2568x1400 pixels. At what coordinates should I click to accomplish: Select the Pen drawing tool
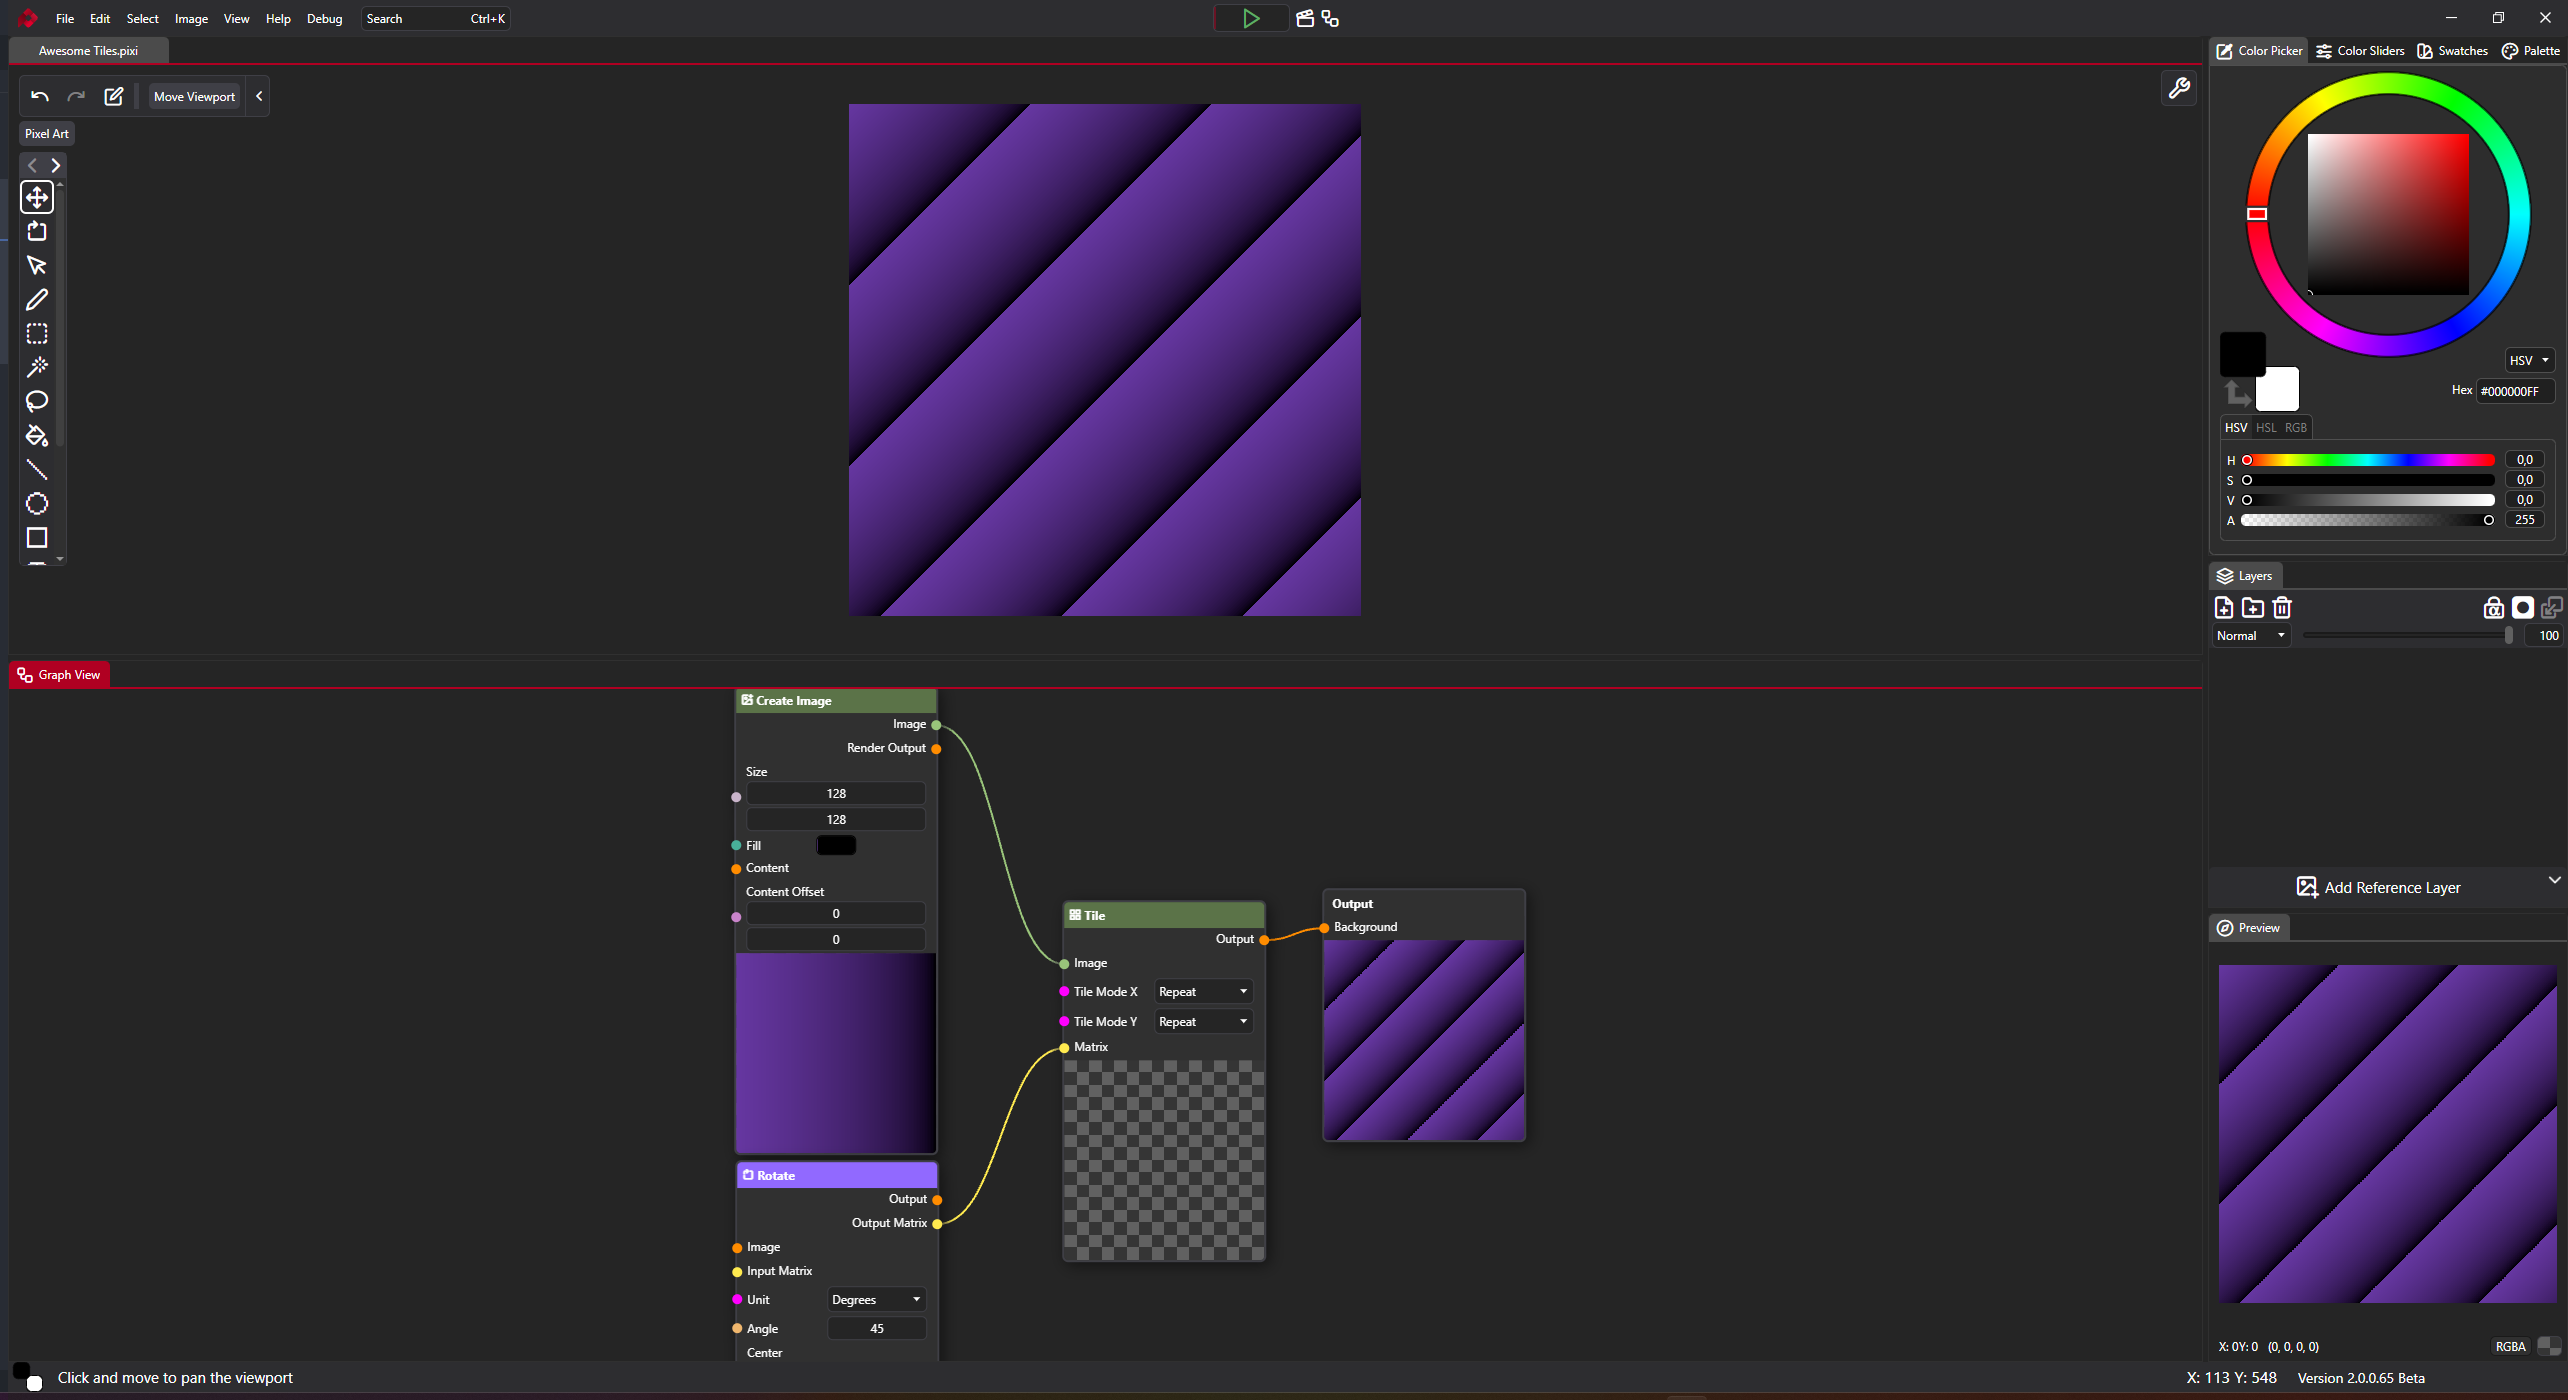click(x=37, y=299)
